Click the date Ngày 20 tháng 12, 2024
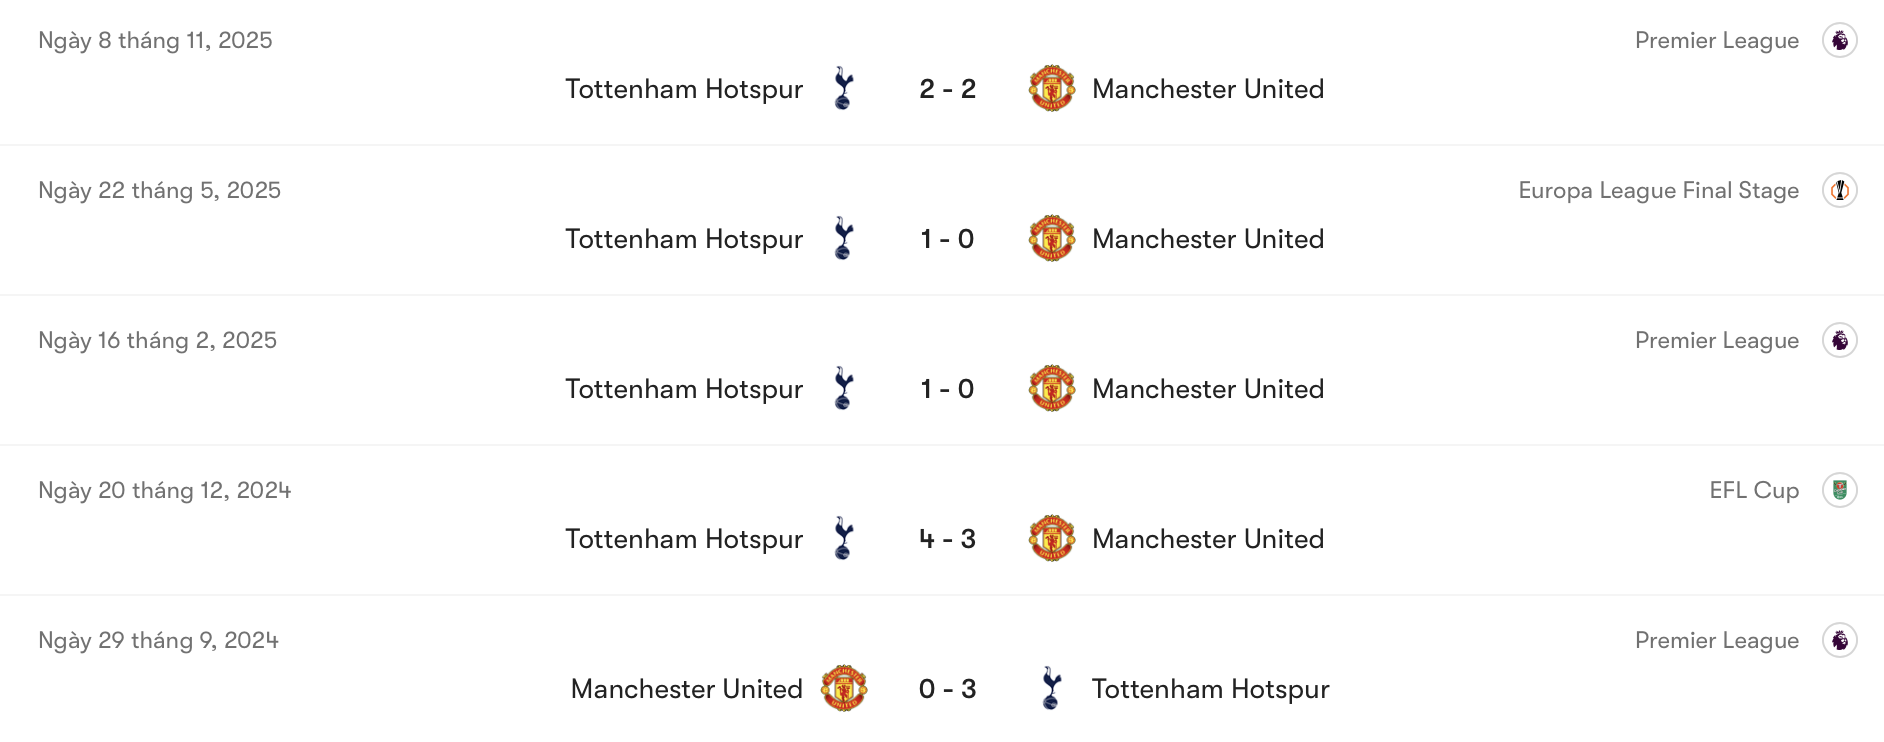The height and width of the screenshot is (742, 1884). [x=163, y=491]
